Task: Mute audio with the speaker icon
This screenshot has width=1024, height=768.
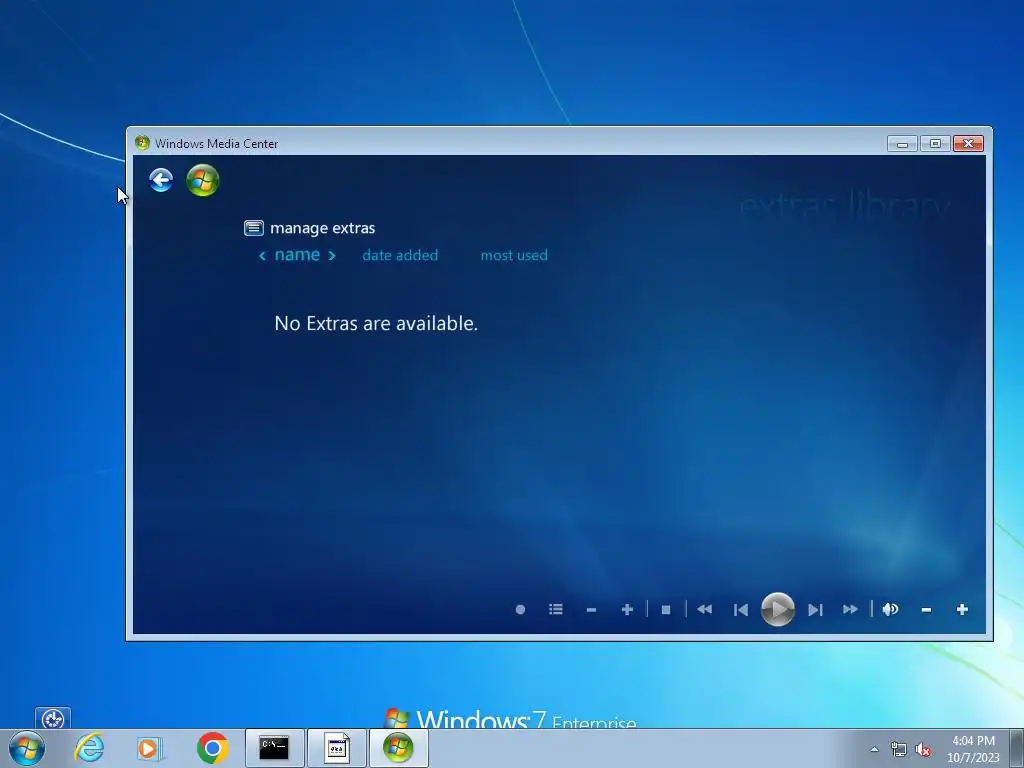Action: pyautogui.click(x=890, y=609)
